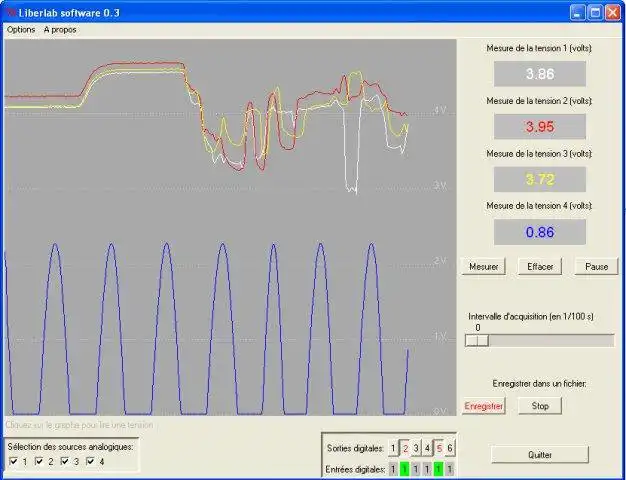Toggle digital output 4 (Sorties digitales)
Screen dimensions: 626x480
[x=427, y=448]
